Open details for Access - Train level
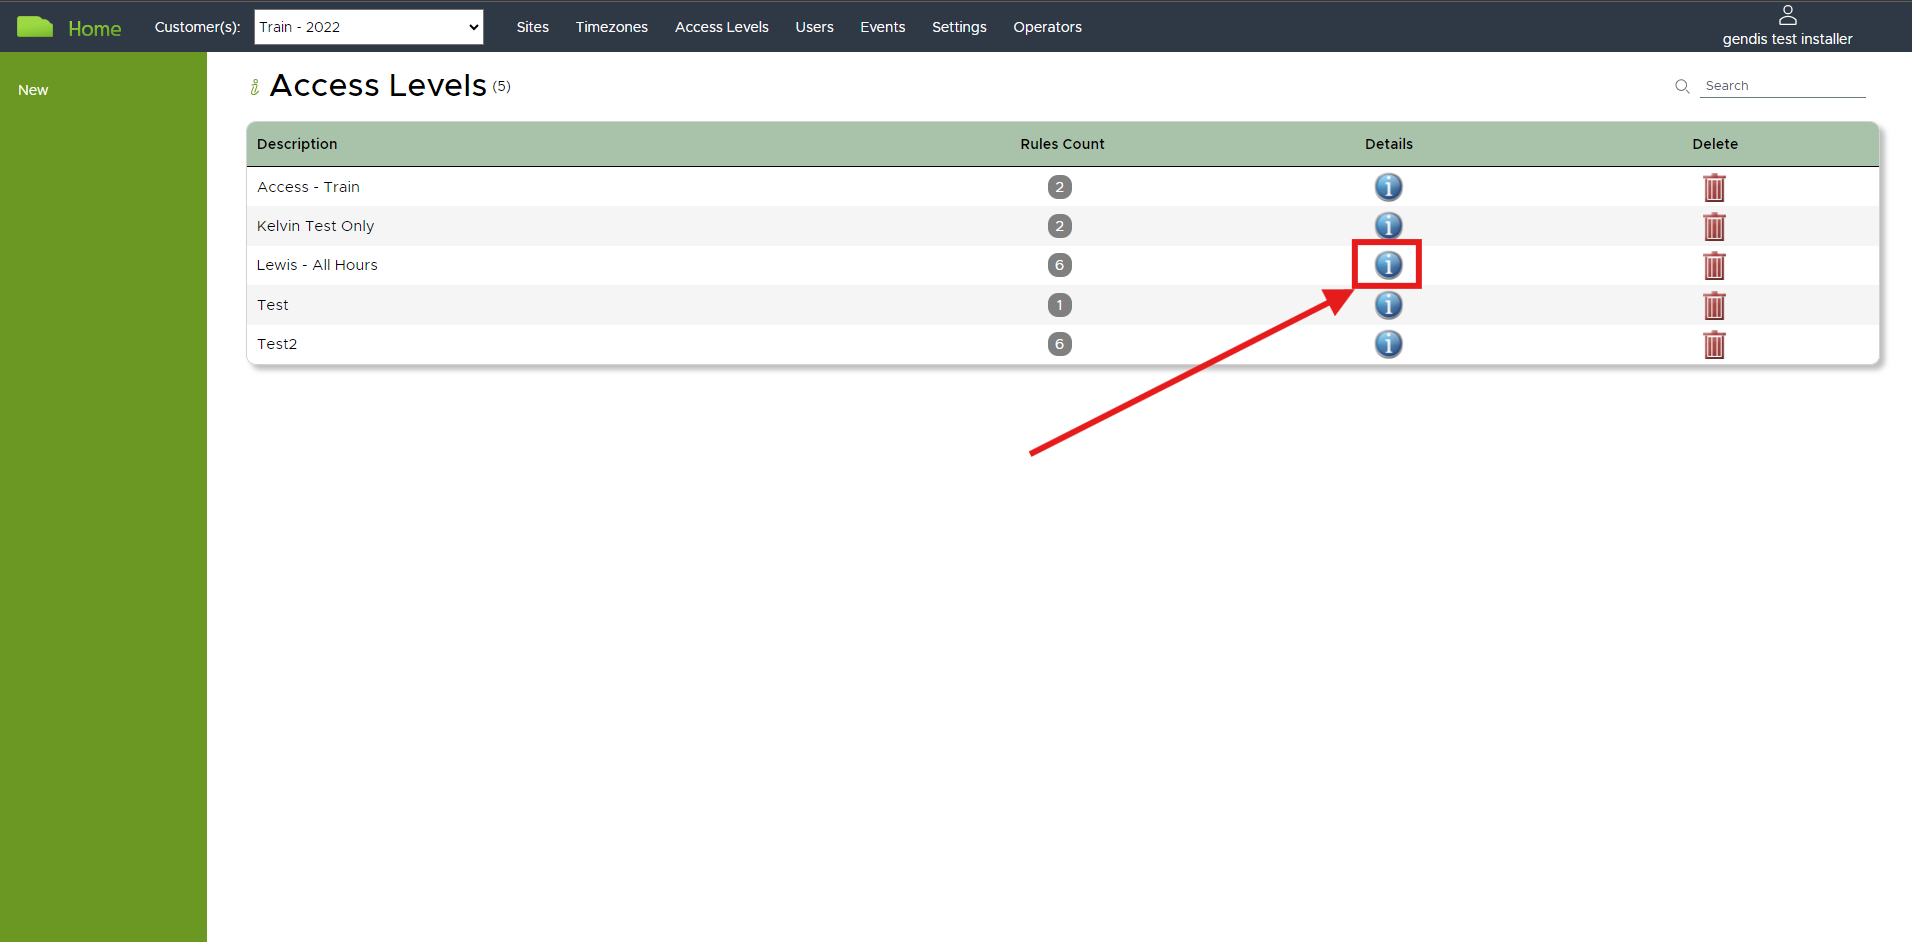1912x942 pixels. point(1388,187)
